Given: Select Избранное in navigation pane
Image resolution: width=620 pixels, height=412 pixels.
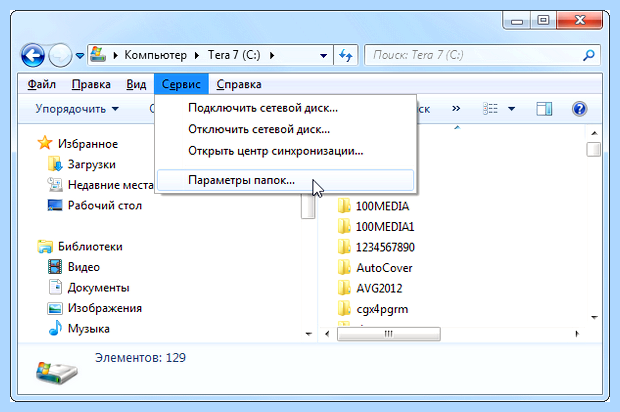Looking at the screenshot, I should pyautogui.click(x=88, y=144).
